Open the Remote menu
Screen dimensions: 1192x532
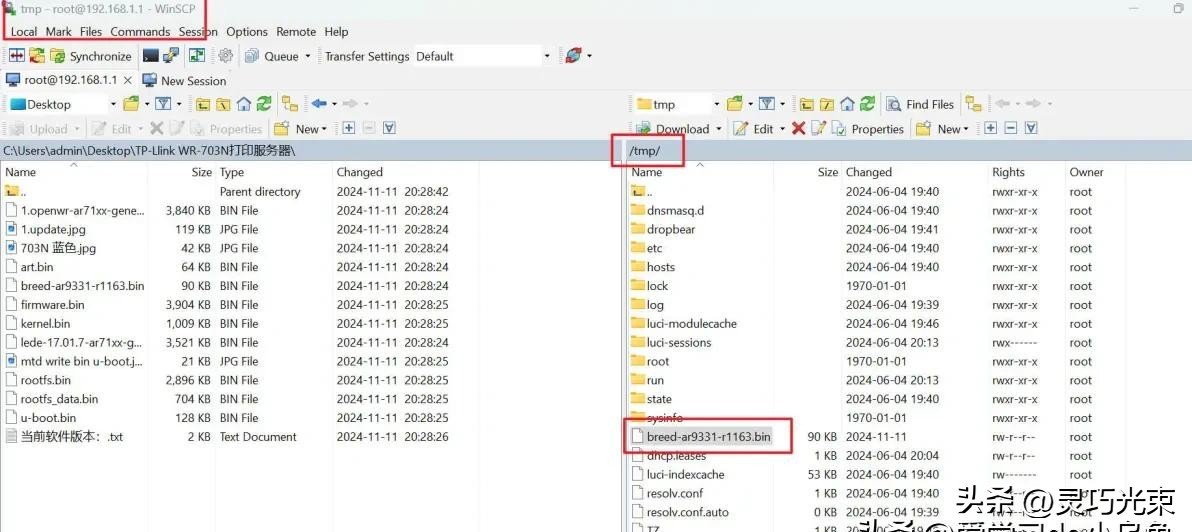pyautogui.click(x=296, y=32)
